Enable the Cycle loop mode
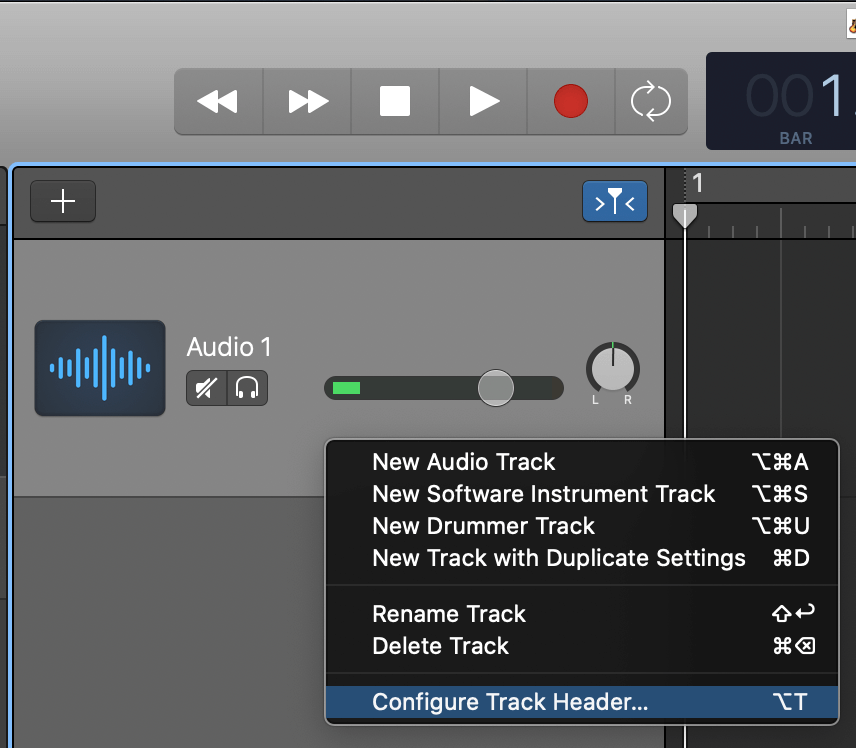 pos(651,100)
